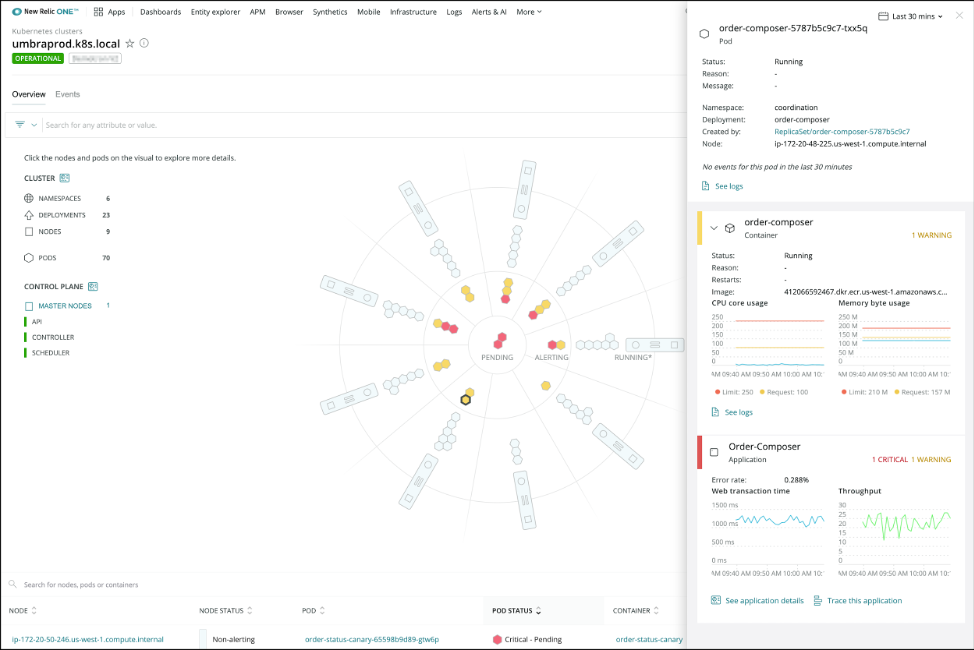974x650 pixels.
Task: Click the red Critical hexagon in the pod status cell
Action: [497, 639]
